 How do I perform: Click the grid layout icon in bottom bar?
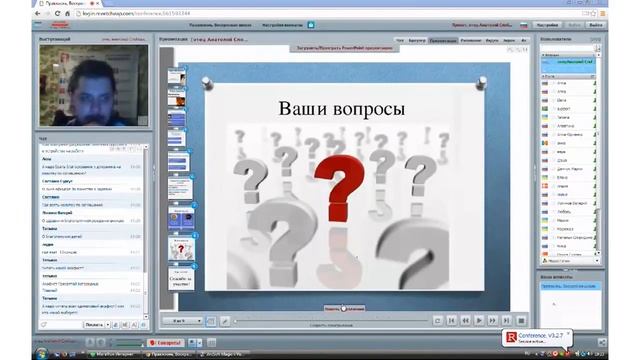(211, 343)
